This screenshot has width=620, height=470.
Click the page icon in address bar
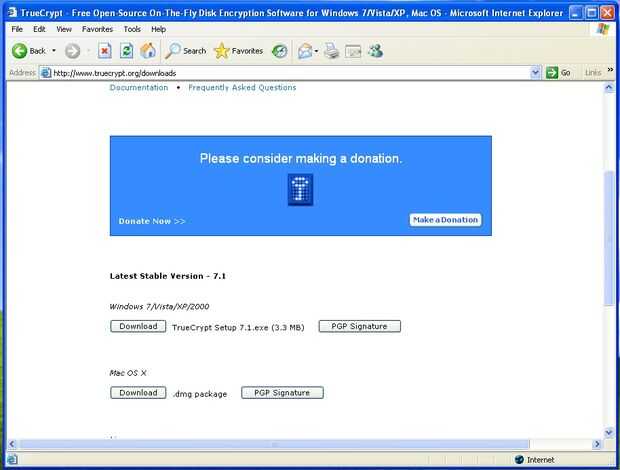46,73
